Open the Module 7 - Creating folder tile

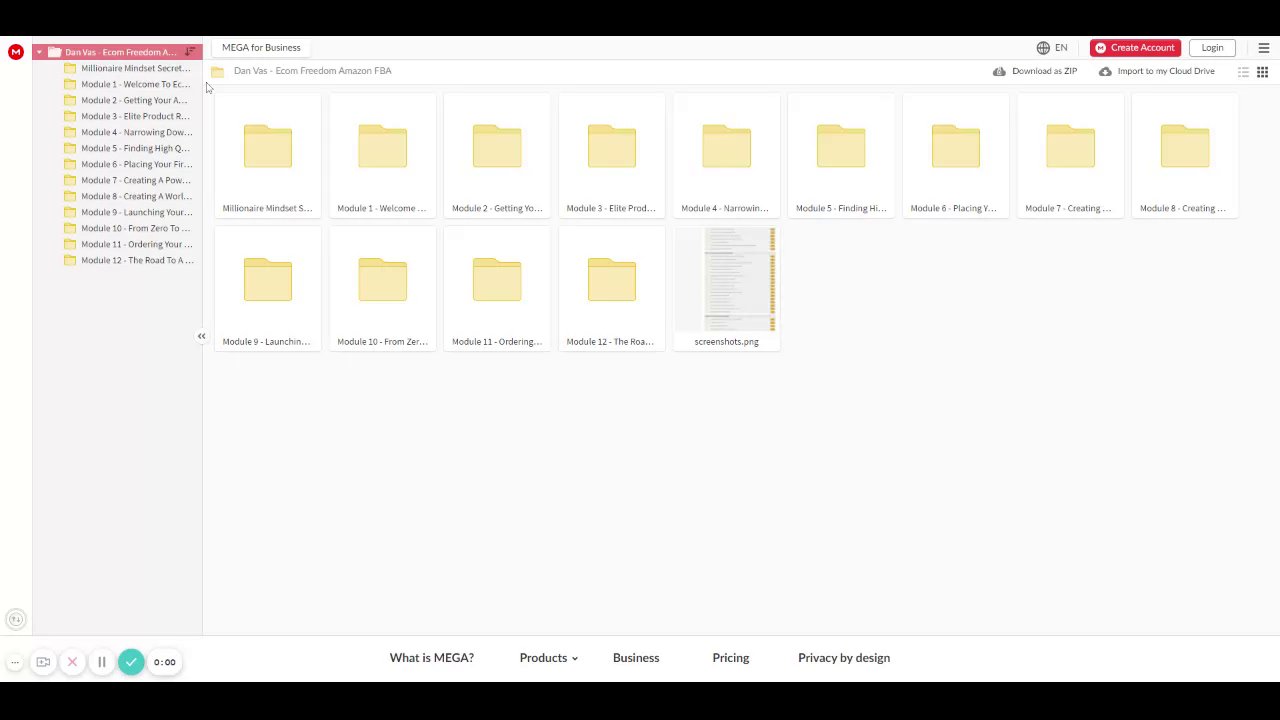click(x=1071, y=156)
